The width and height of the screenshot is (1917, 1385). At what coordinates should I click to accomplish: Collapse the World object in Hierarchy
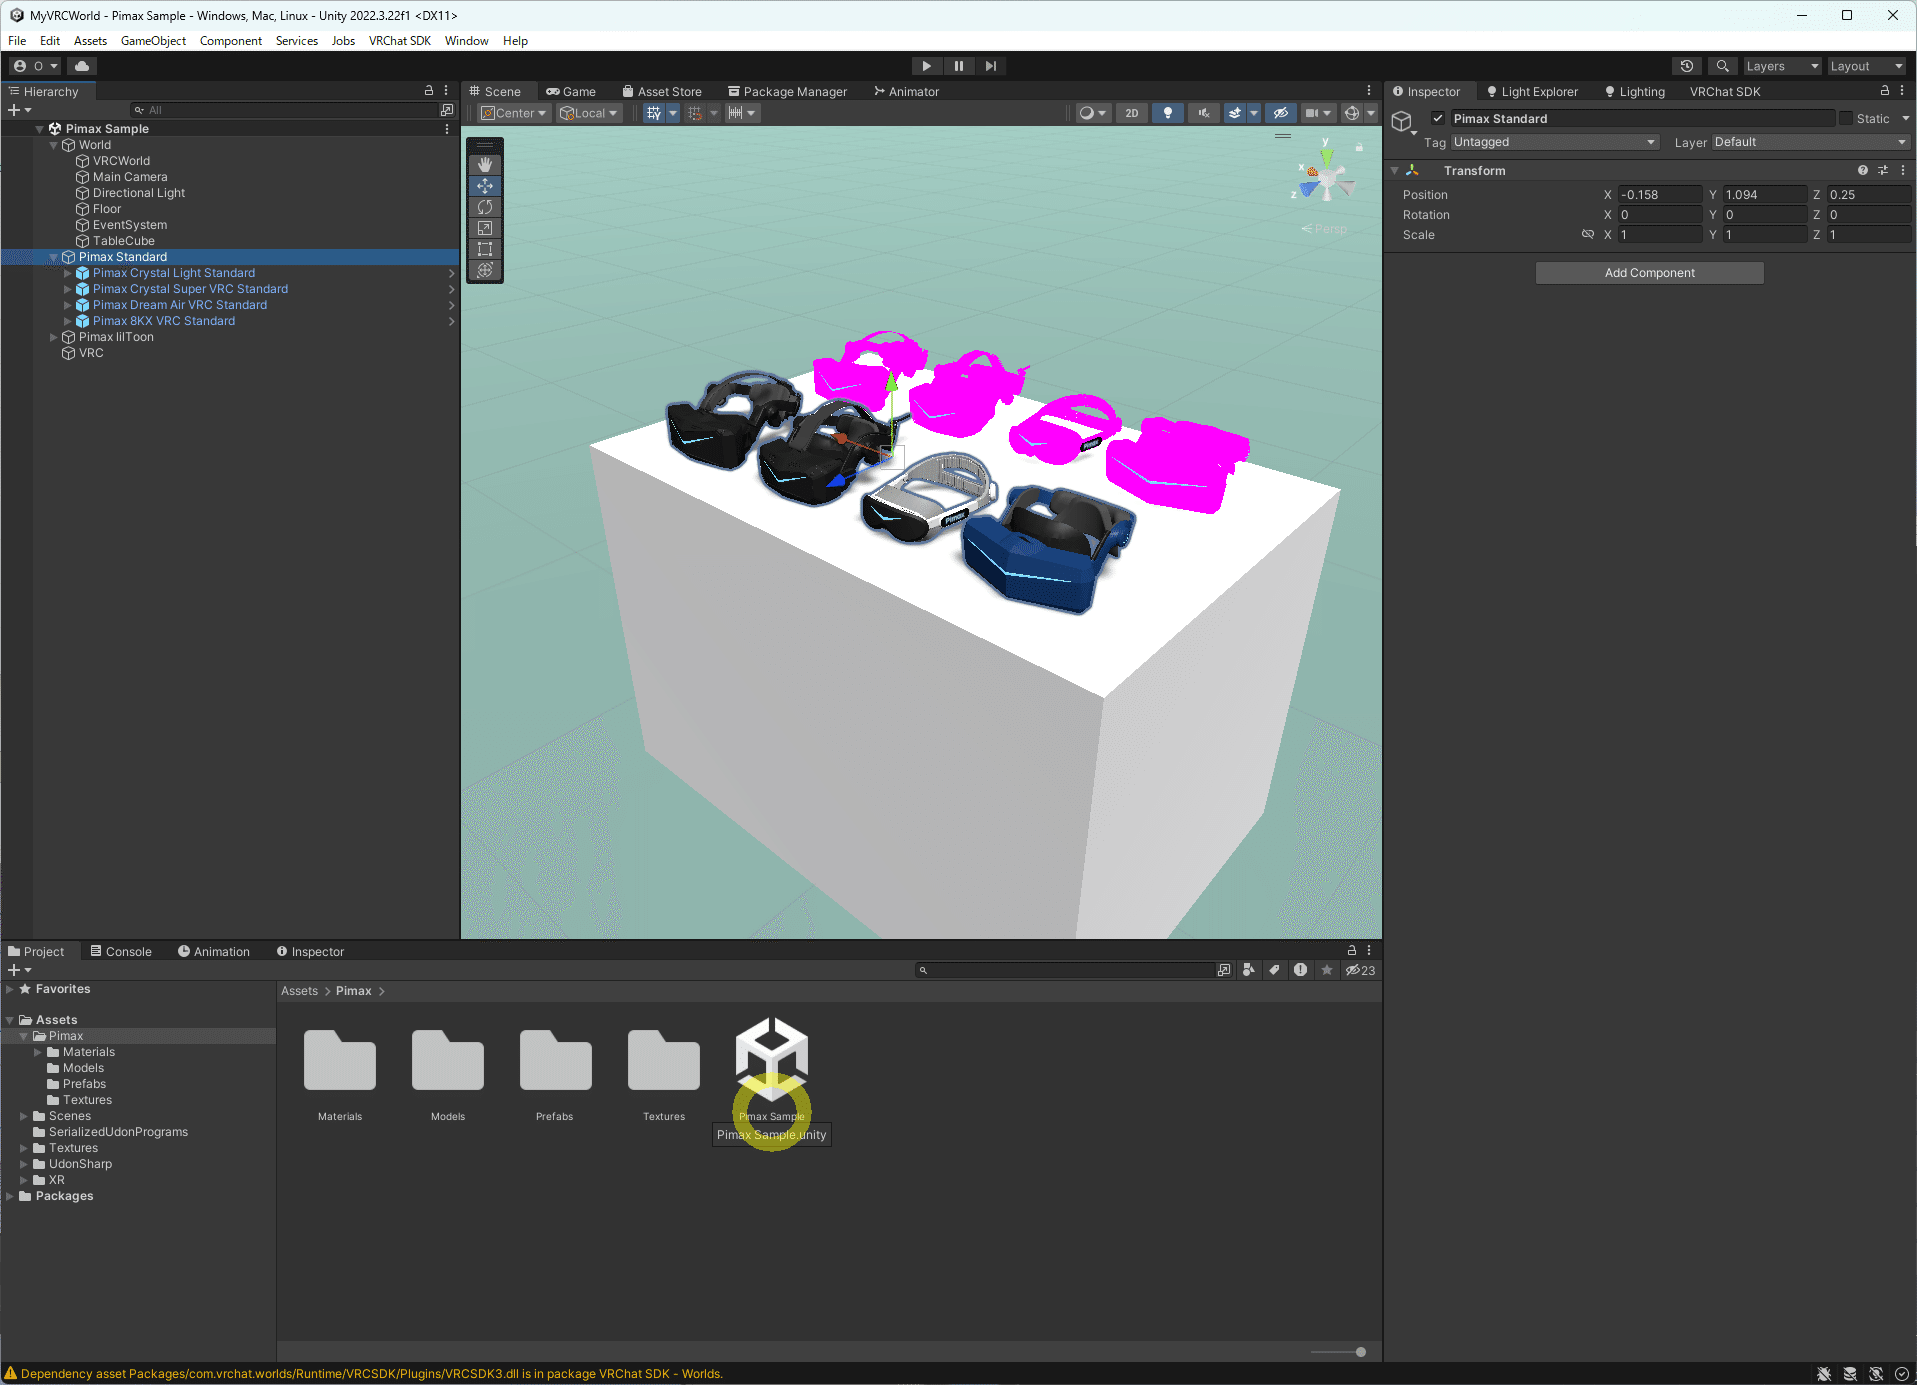point(54,145)
